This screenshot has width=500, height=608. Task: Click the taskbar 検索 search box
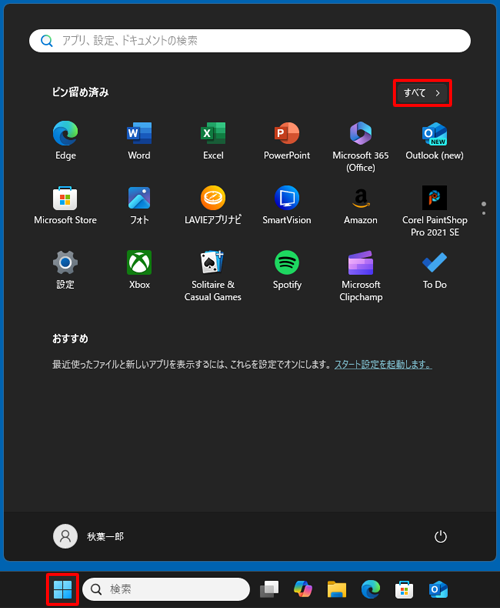pos(166,589)
